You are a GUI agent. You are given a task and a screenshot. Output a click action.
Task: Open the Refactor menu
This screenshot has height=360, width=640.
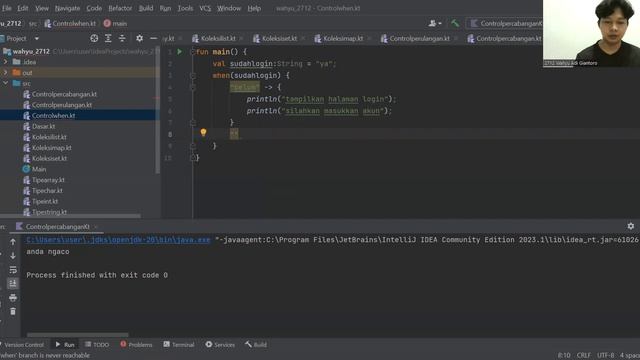point(120,8)
